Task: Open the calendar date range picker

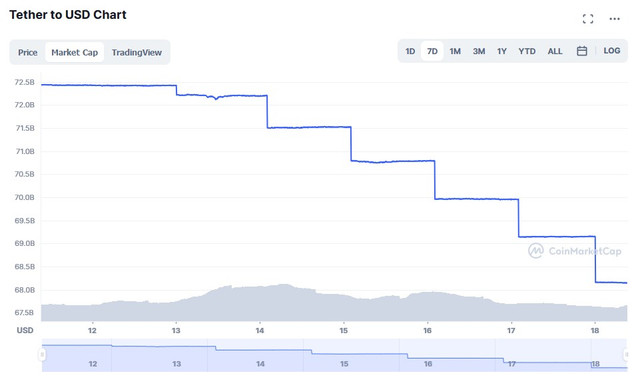Action: [x=582, y=51]
